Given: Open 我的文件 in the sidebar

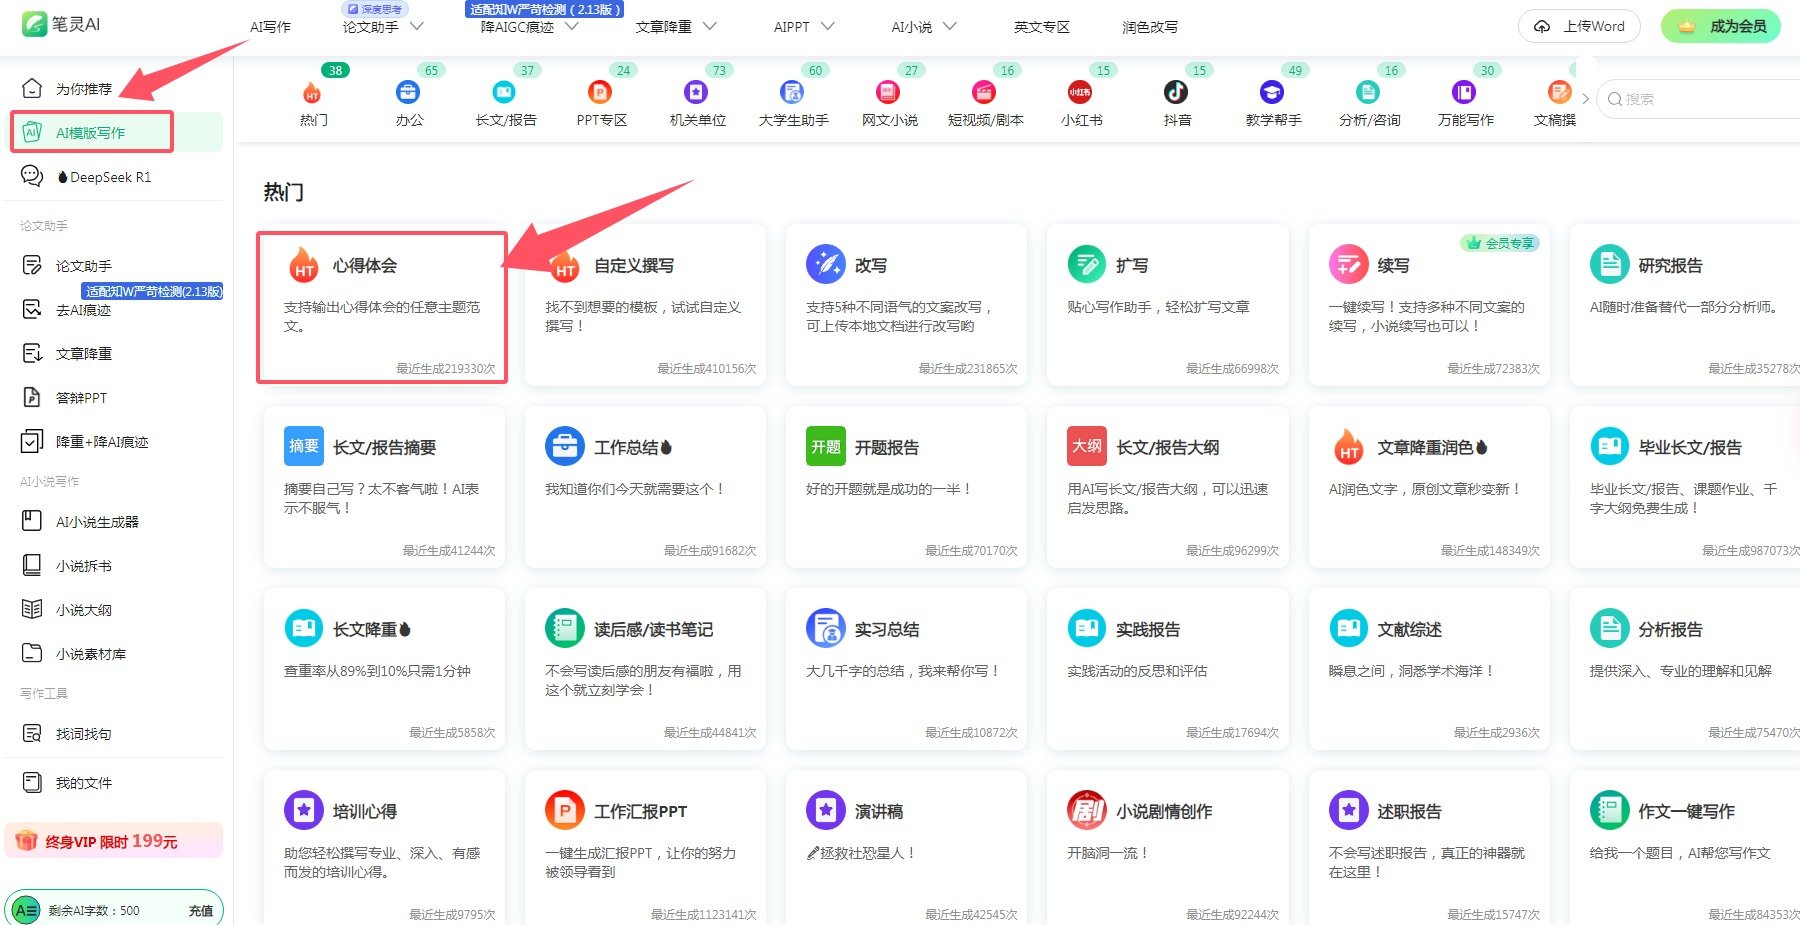Looking at the screenshot, I should point(83,783).
